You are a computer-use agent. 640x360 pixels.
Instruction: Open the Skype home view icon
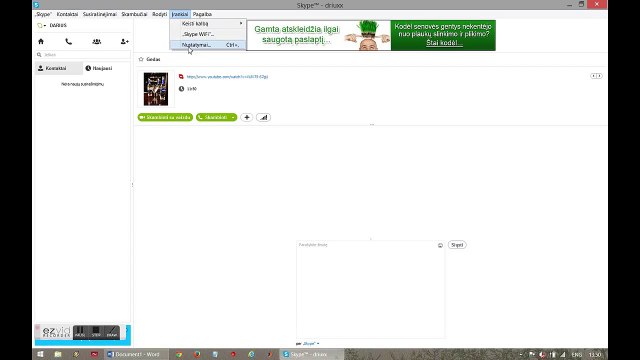coord(41,41)
